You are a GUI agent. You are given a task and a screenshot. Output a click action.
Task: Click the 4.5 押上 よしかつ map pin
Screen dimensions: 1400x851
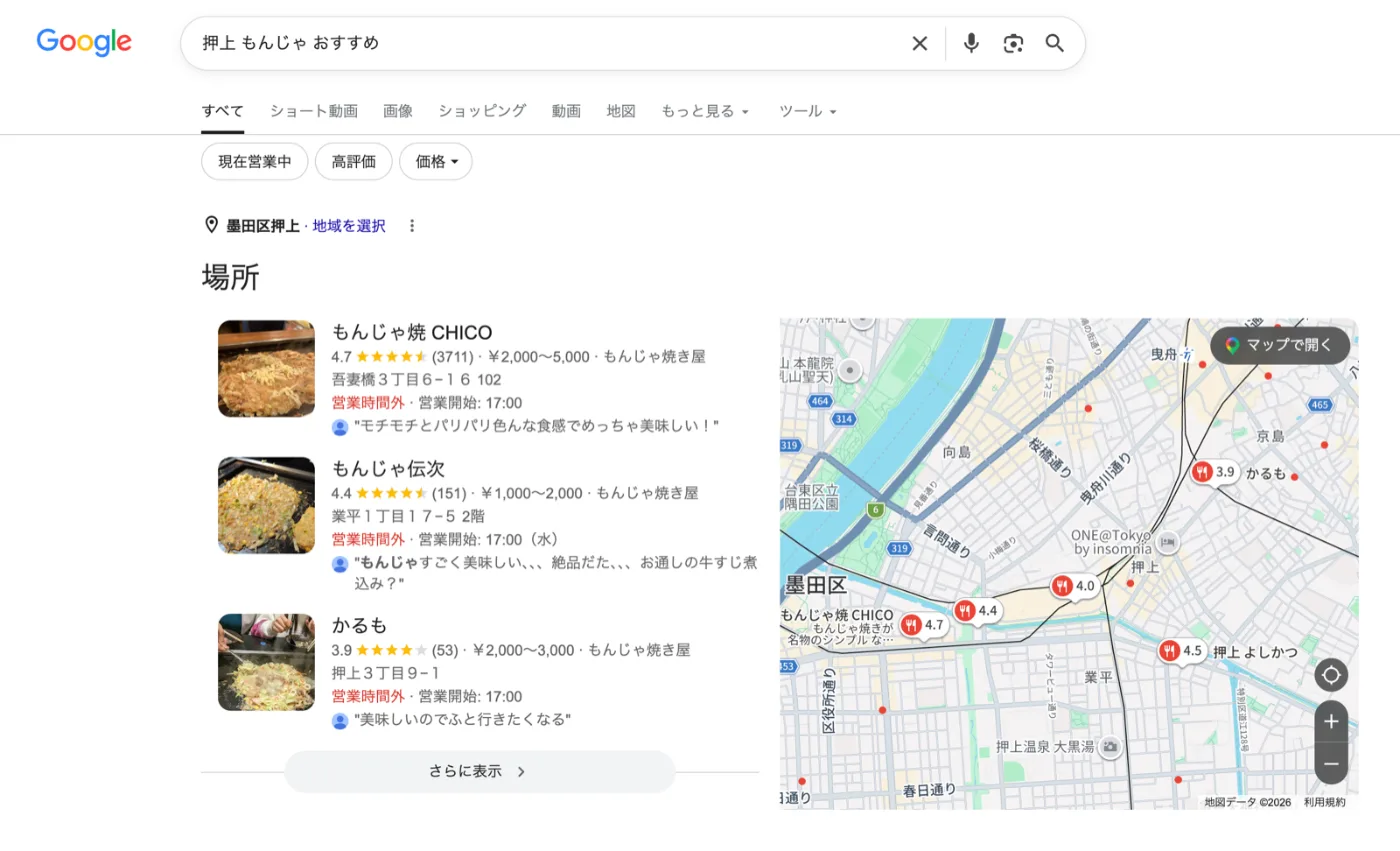point(1182,651)
